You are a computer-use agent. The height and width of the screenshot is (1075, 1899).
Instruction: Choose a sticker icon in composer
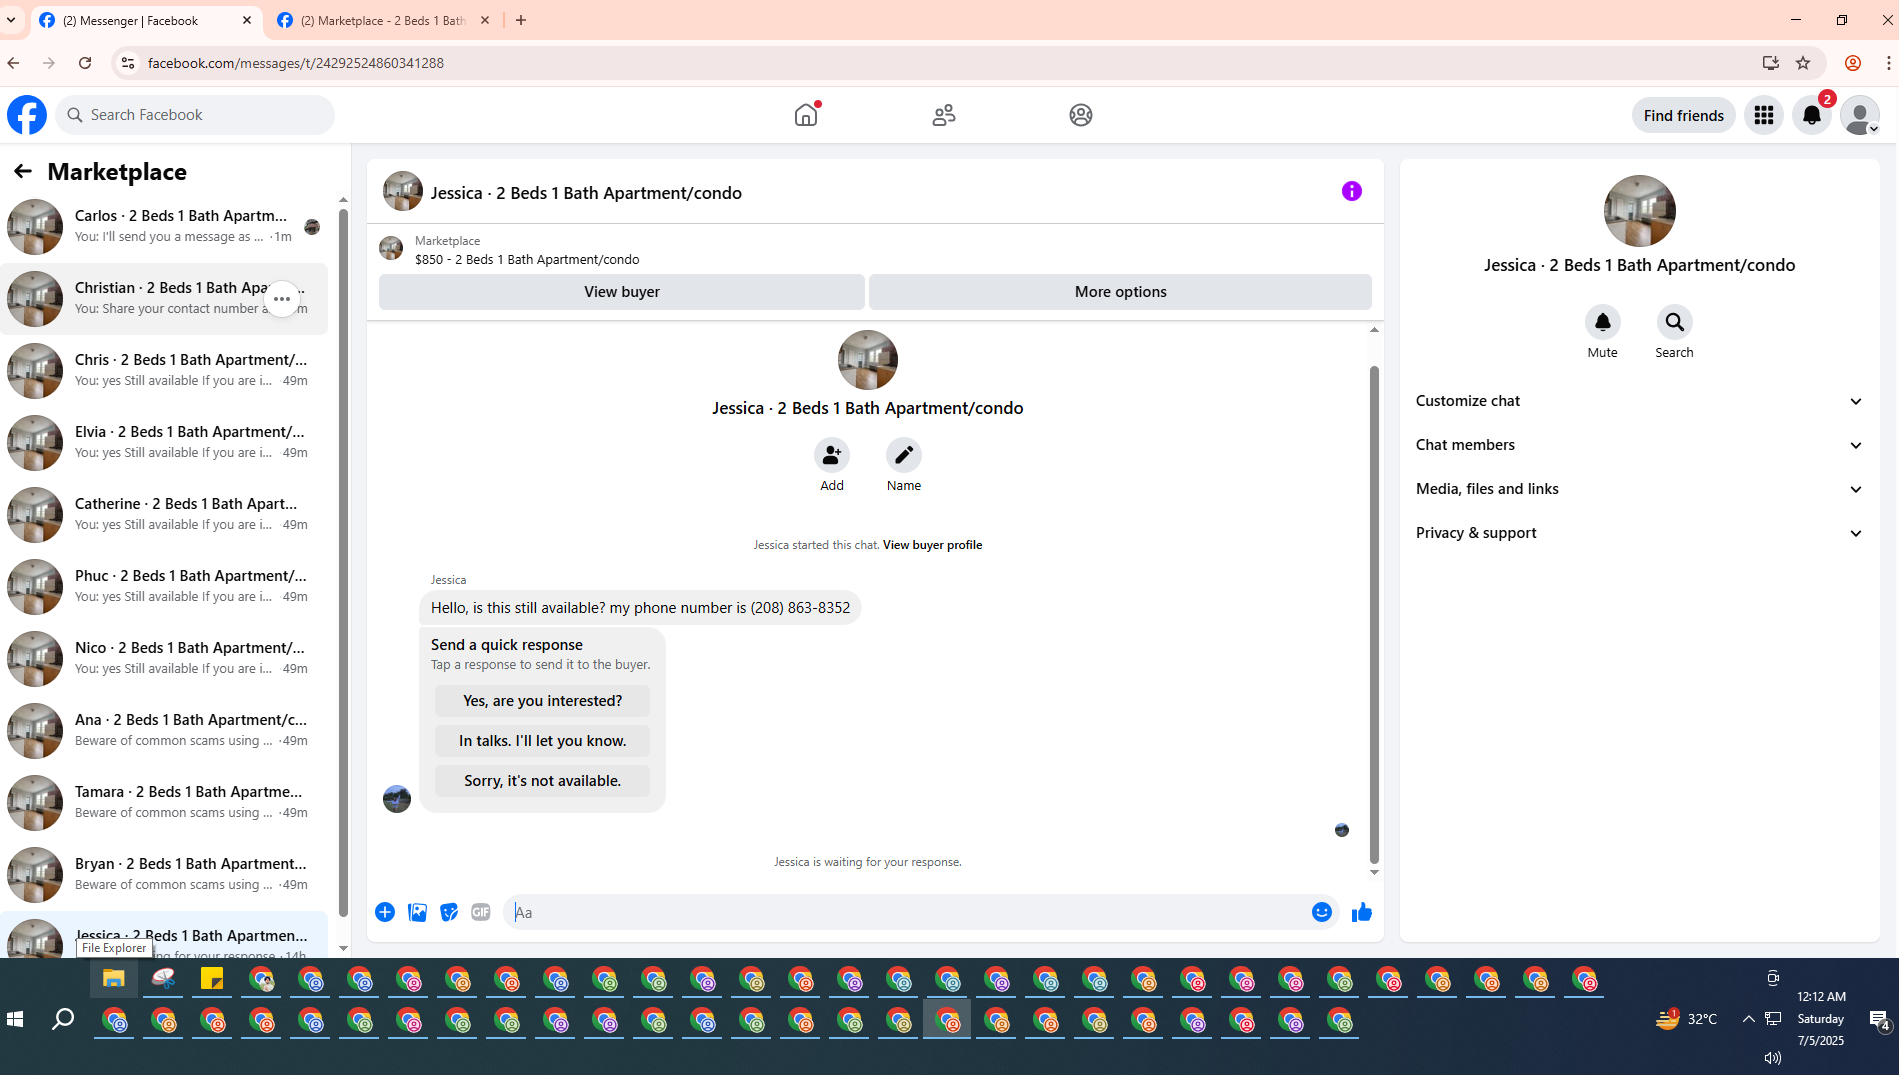449,912
